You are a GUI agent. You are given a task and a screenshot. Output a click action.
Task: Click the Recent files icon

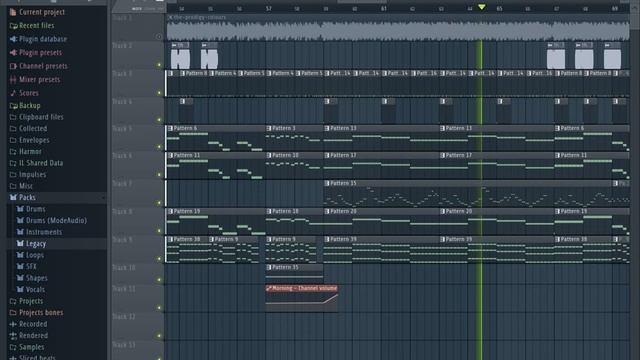click(x=13, y=26)
